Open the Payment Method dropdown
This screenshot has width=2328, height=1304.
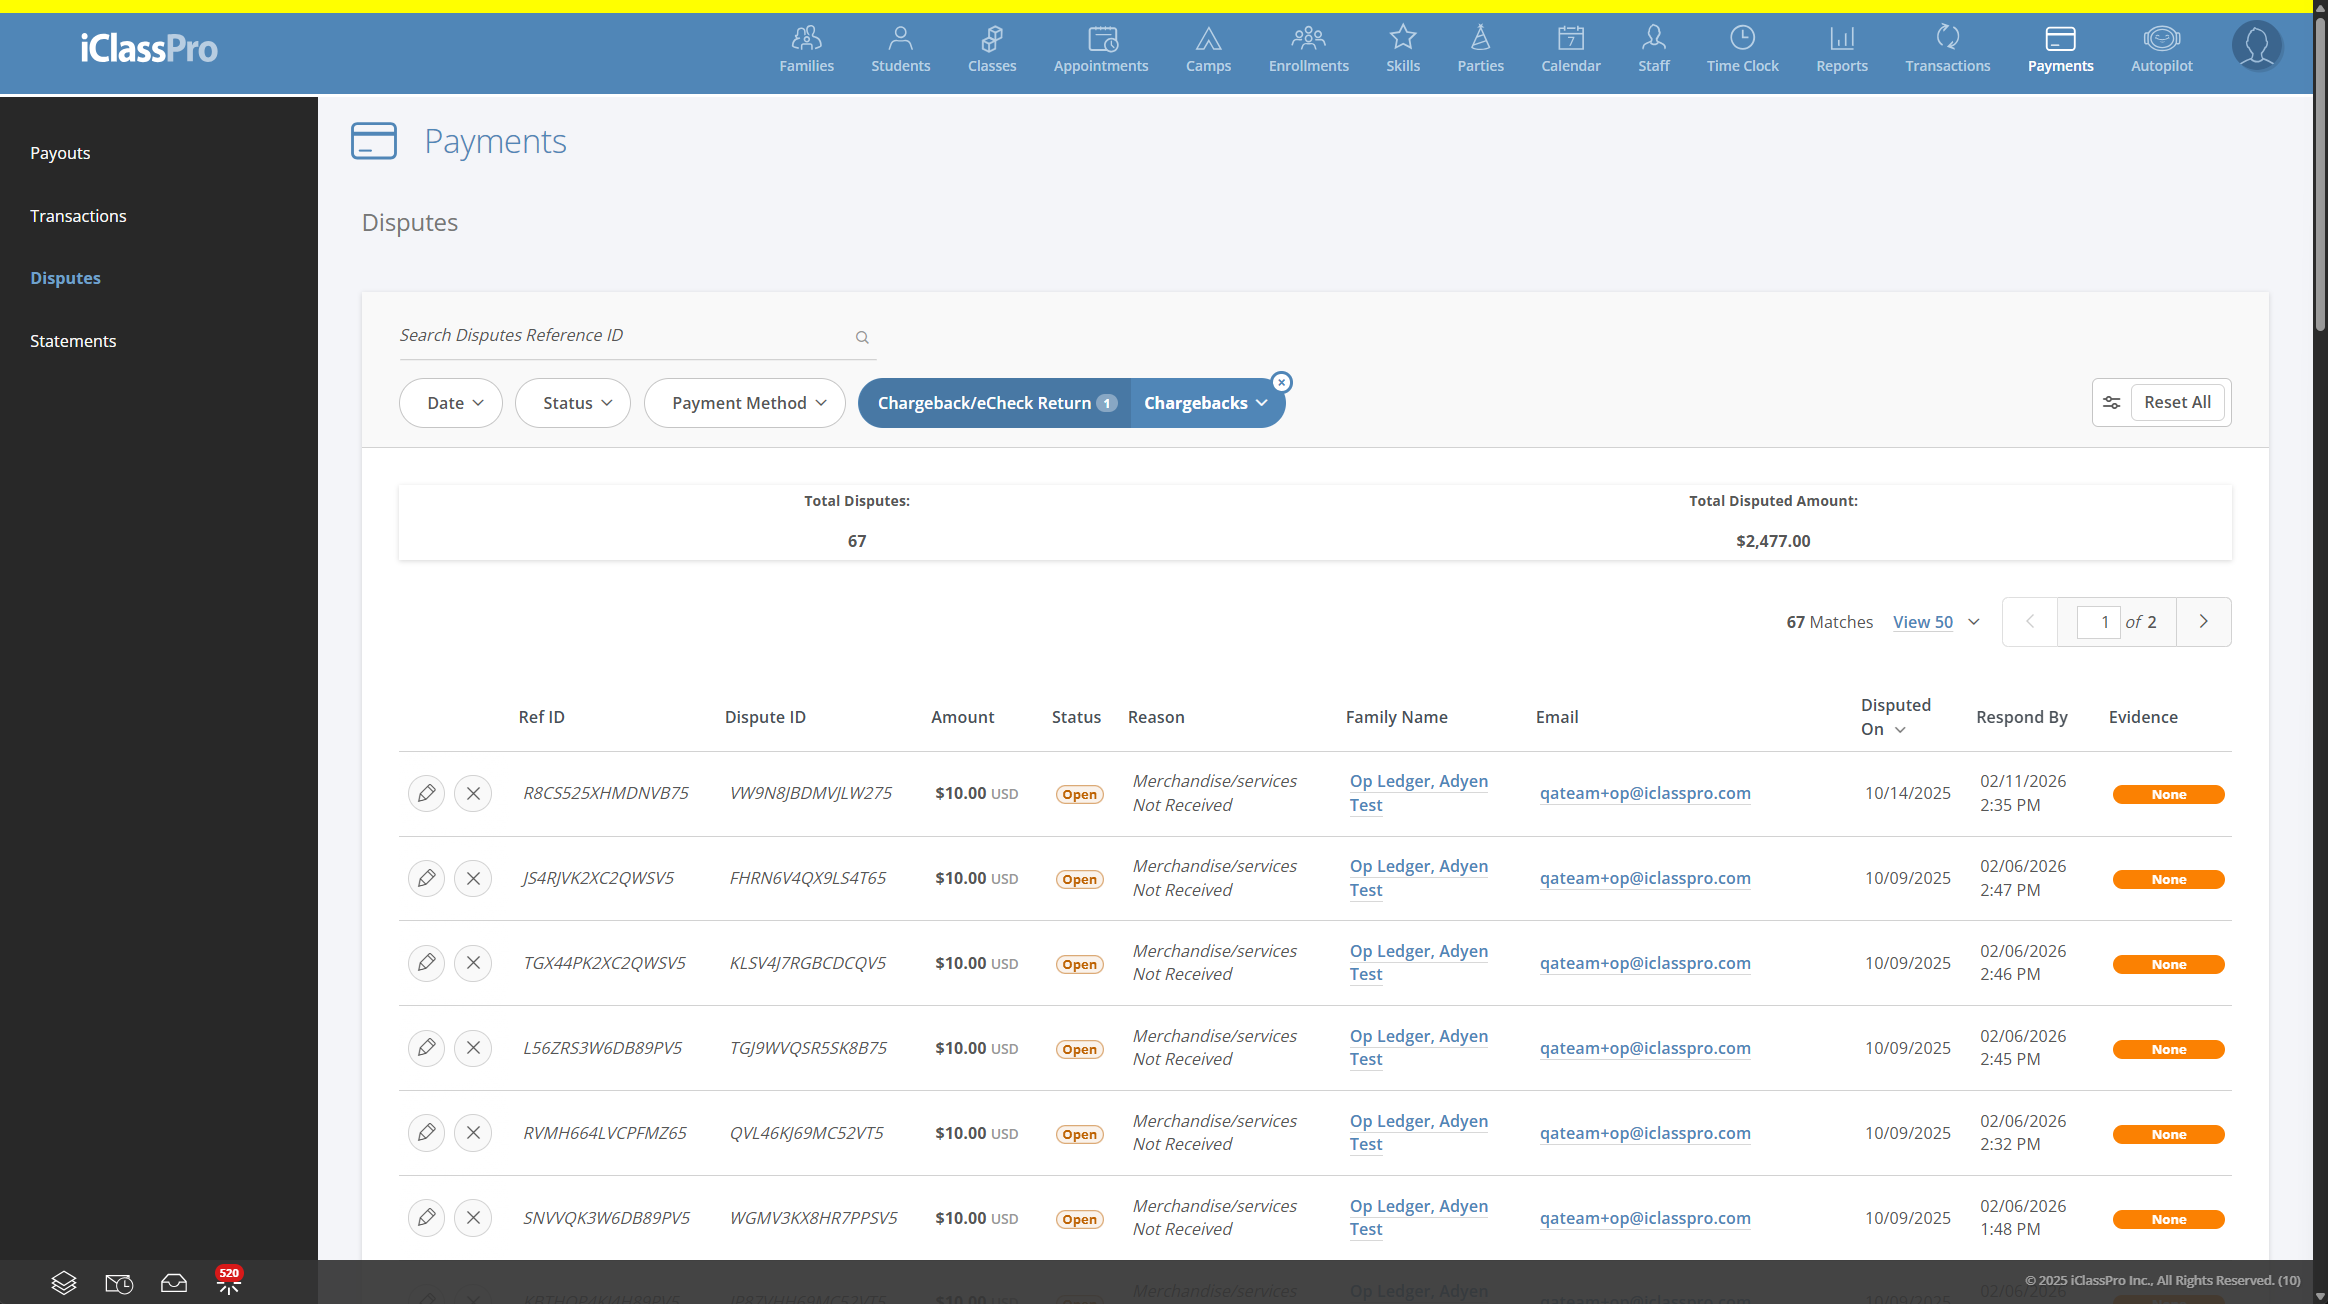click(x=744, y=402)
